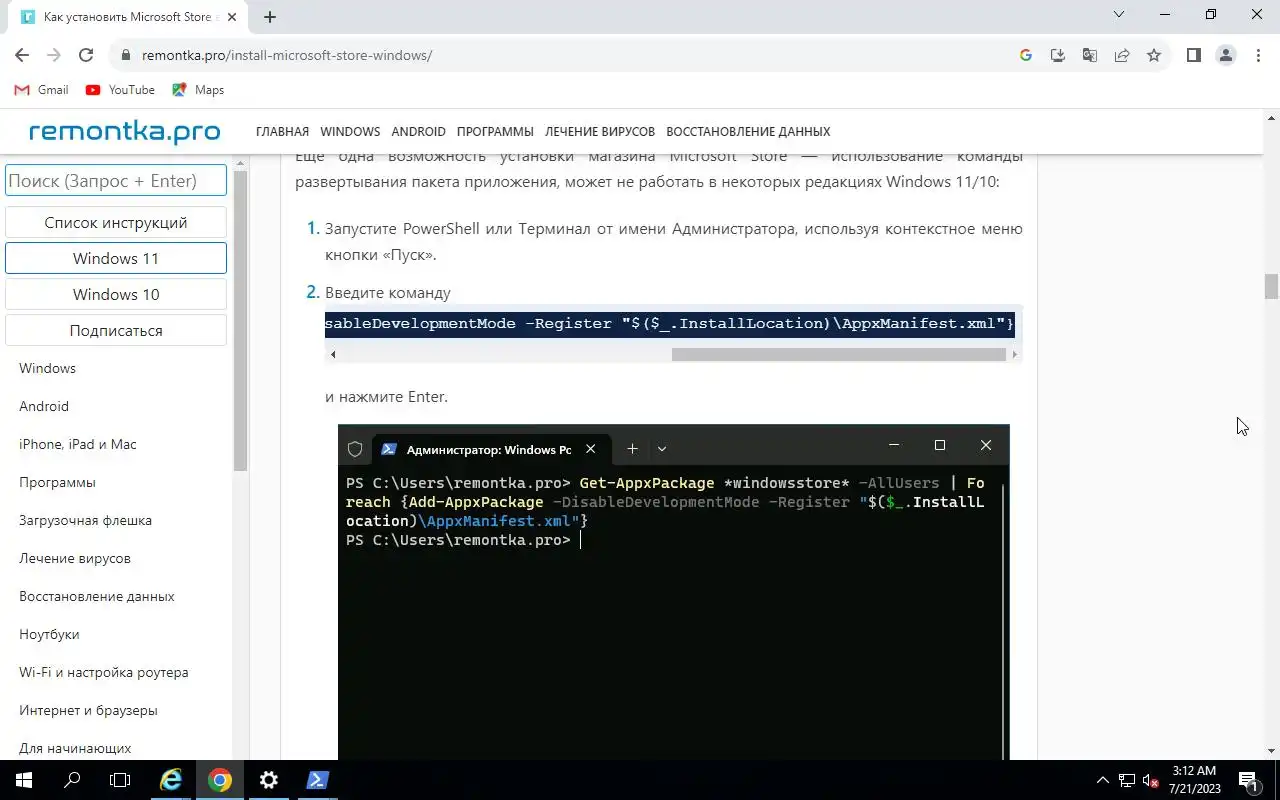Open the notification center icon
This screenshot has width=1280, height=800.
[x=1248, y=780]
